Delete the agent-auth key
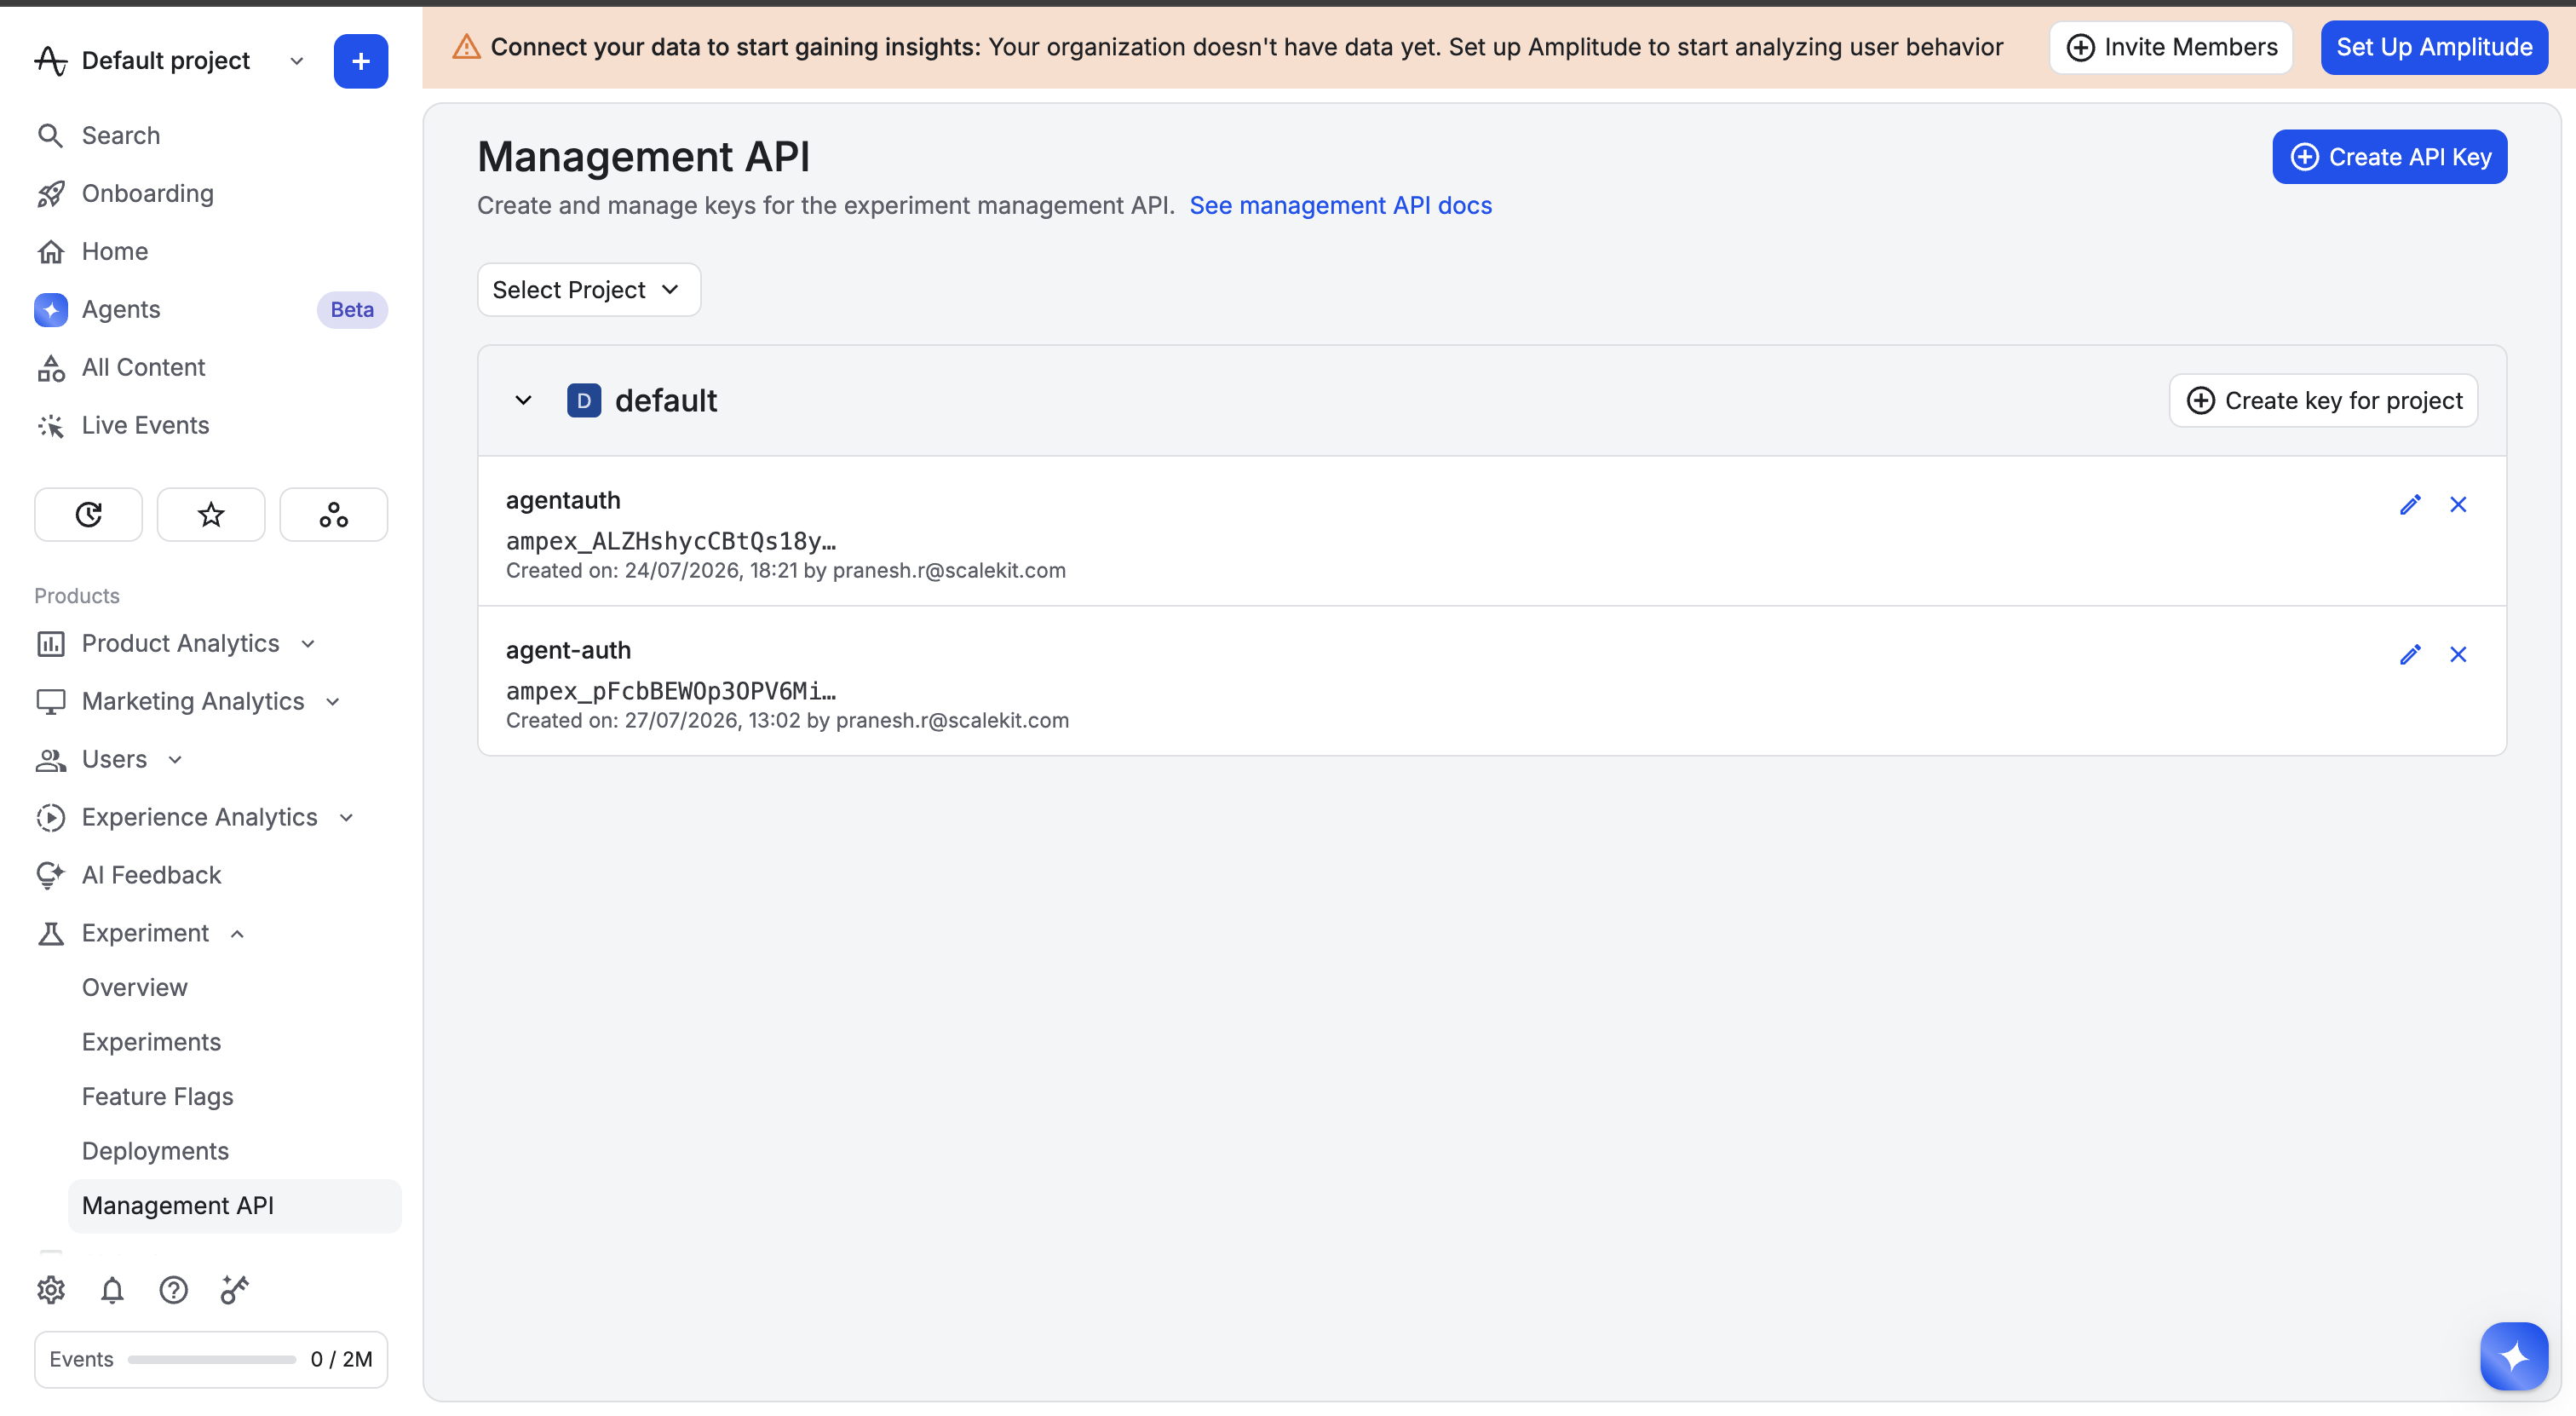 click(x=2458, y=655)
